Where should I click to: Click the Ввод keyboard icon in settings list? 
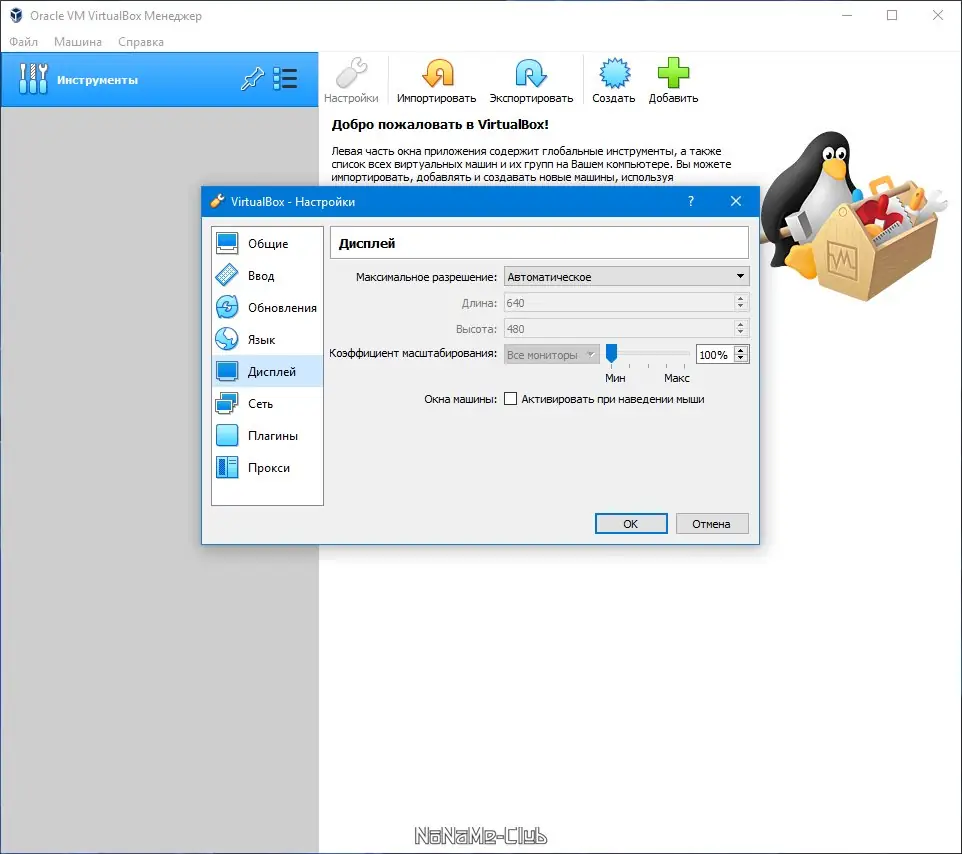227,275
